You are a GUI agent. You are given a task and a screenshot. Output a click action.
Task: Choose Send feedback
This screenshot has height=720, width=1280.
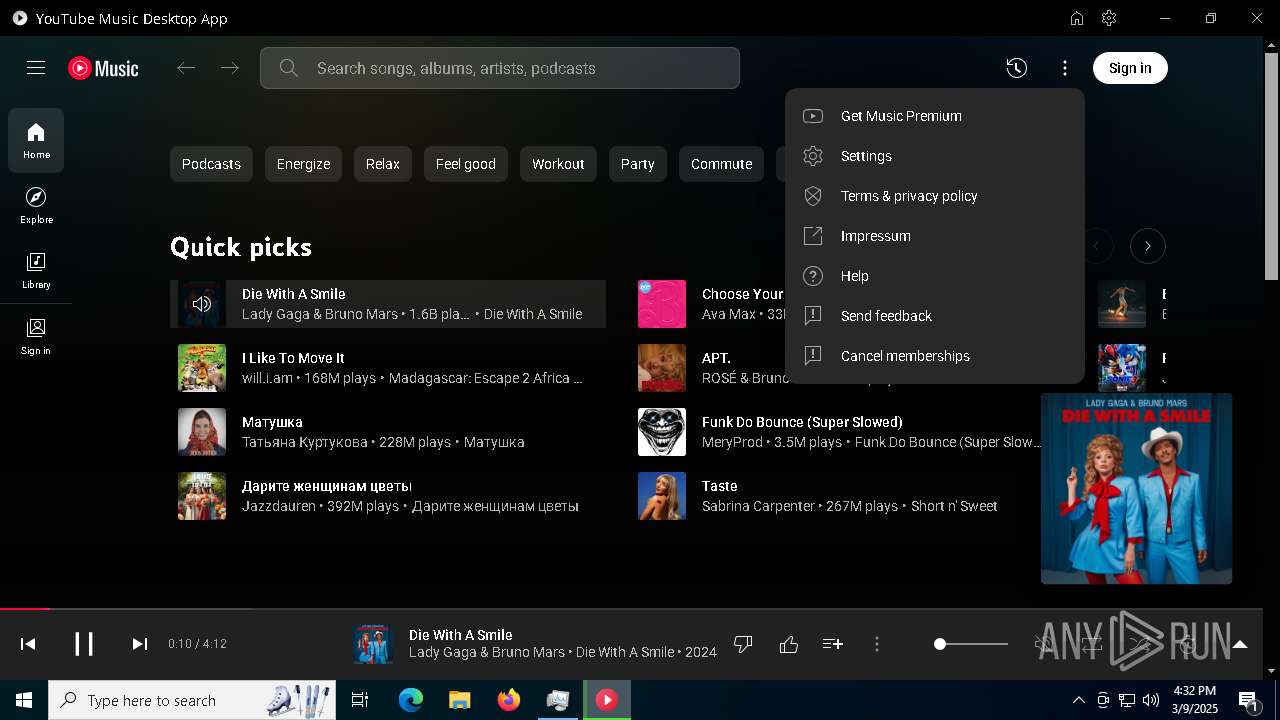(935, 316)
